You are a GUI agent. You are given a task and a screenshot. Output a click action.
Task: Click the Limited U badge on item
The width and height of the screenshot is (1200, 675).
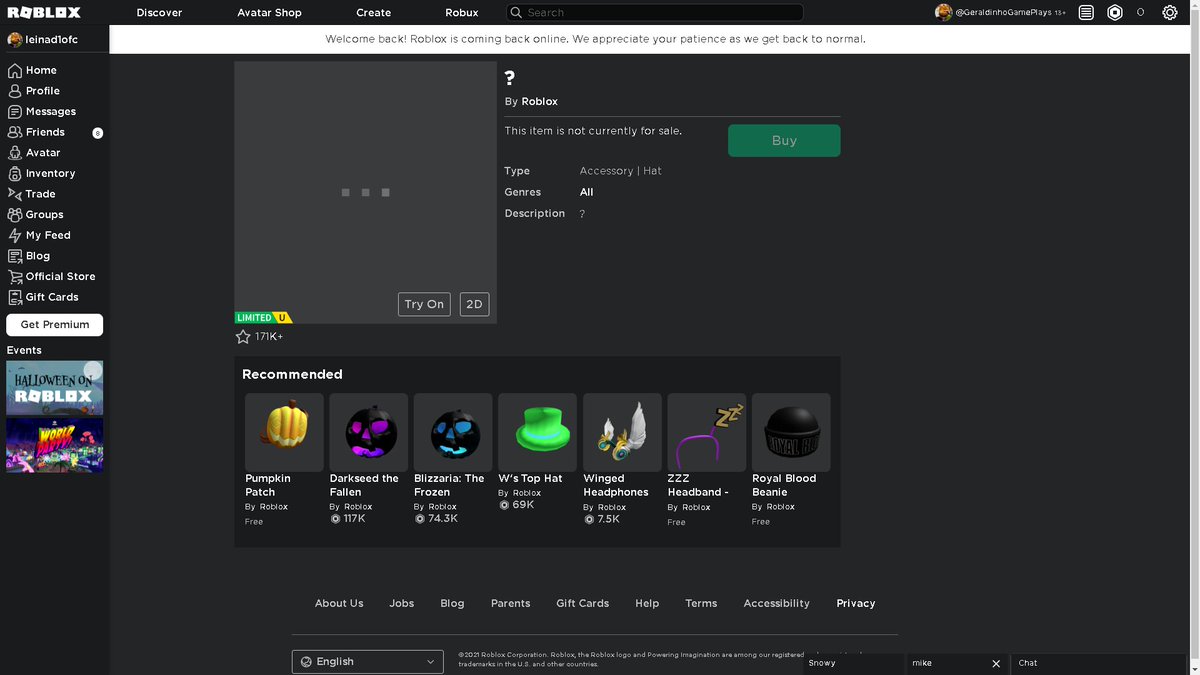coord(264,318)
